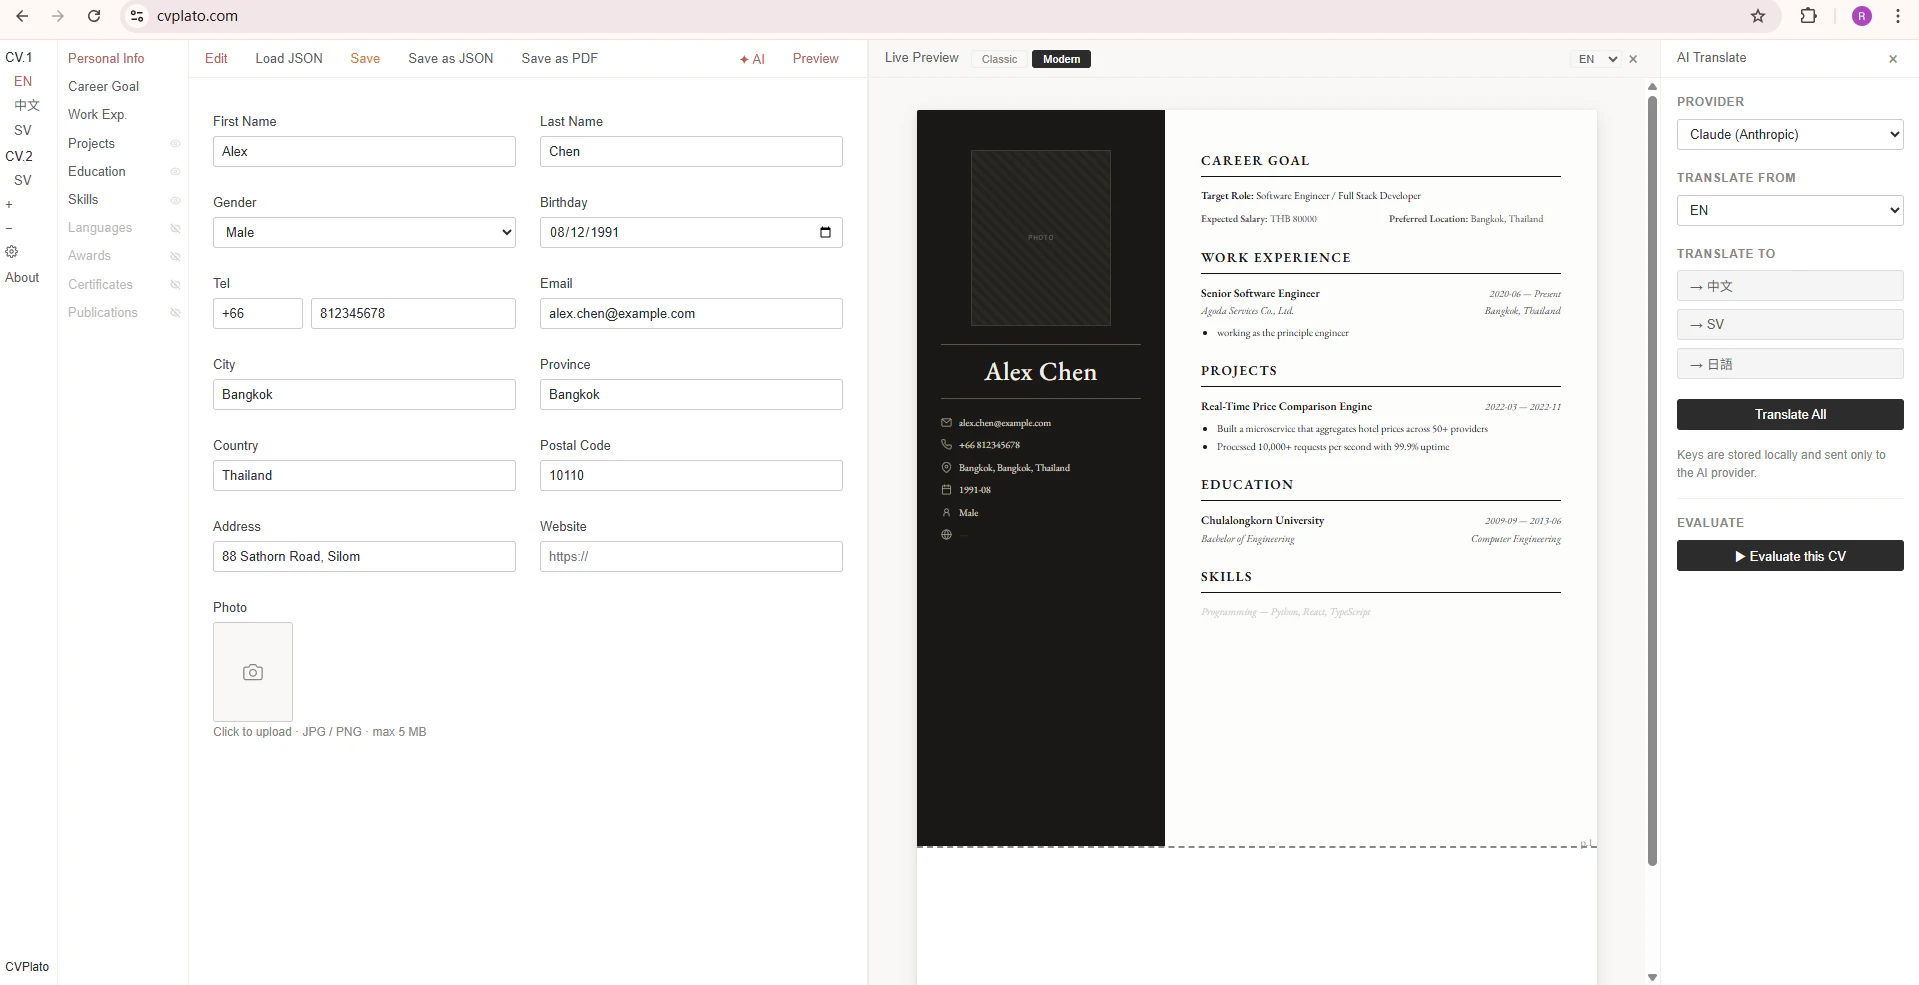Click the Email input field

coord(691,313)
